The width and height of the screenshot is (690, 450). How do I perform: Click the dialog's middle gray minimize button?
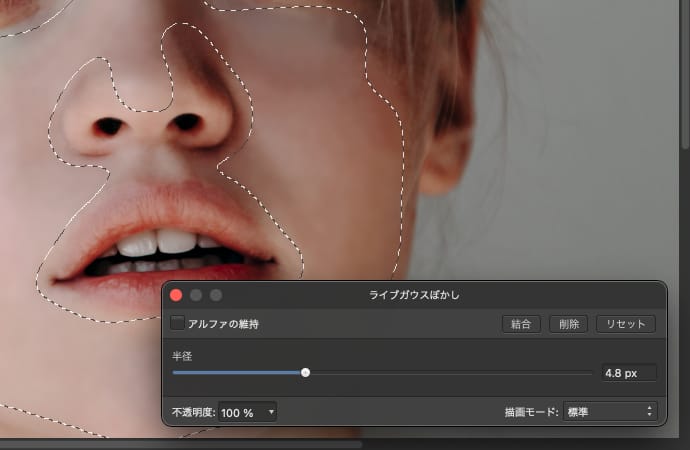tap(196, 295)
